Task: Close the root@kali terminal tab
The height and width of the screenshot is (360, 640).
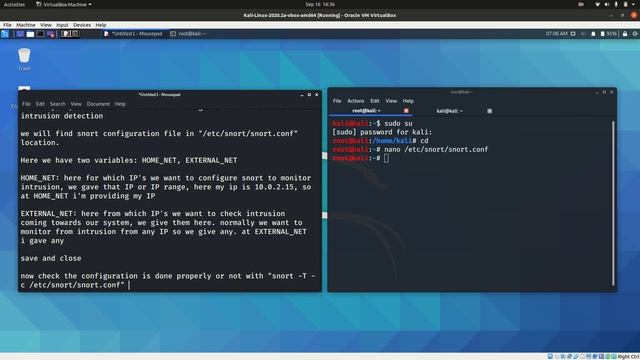Action: coord(406,111)
